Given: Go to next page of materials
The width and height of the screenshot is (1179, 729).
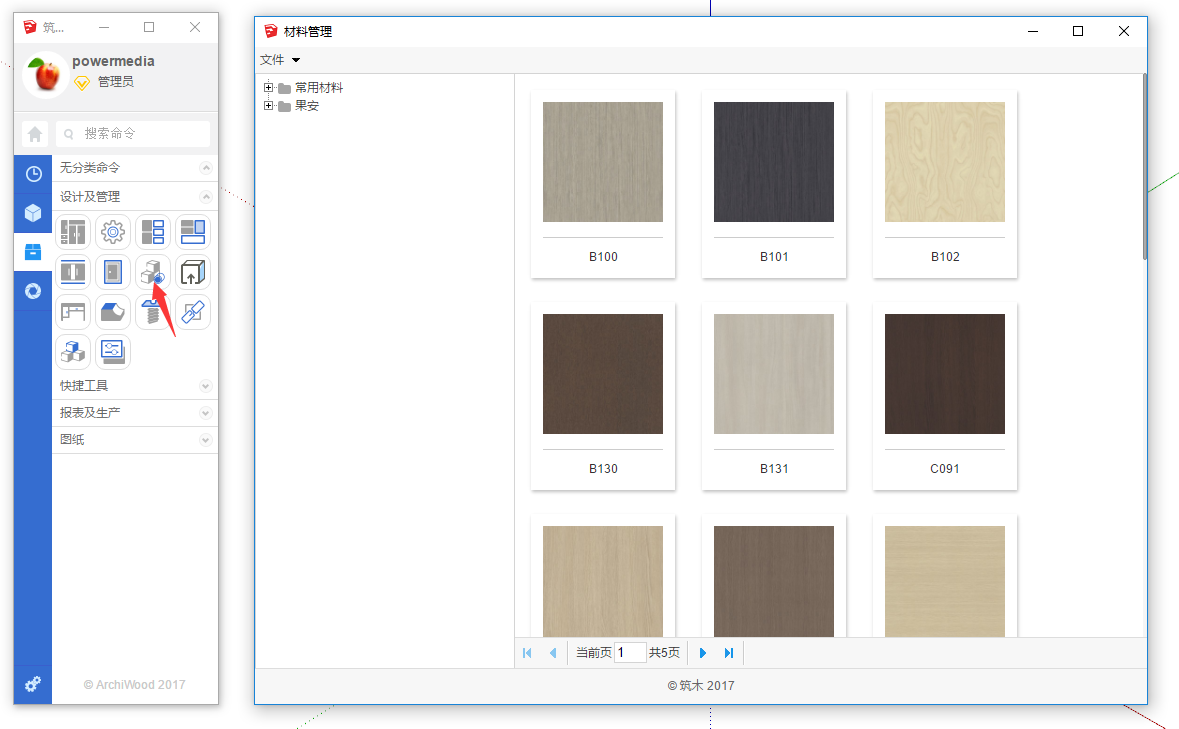Looking at the screenshot, I should pos(703,653).
